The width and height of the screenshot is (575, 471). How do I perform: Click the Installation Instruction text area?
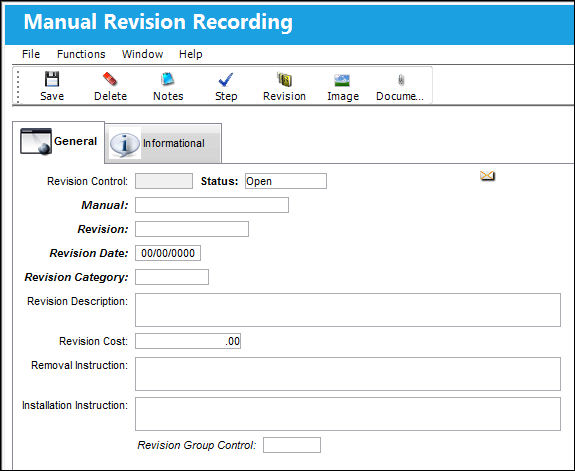[x=348, y=414]
